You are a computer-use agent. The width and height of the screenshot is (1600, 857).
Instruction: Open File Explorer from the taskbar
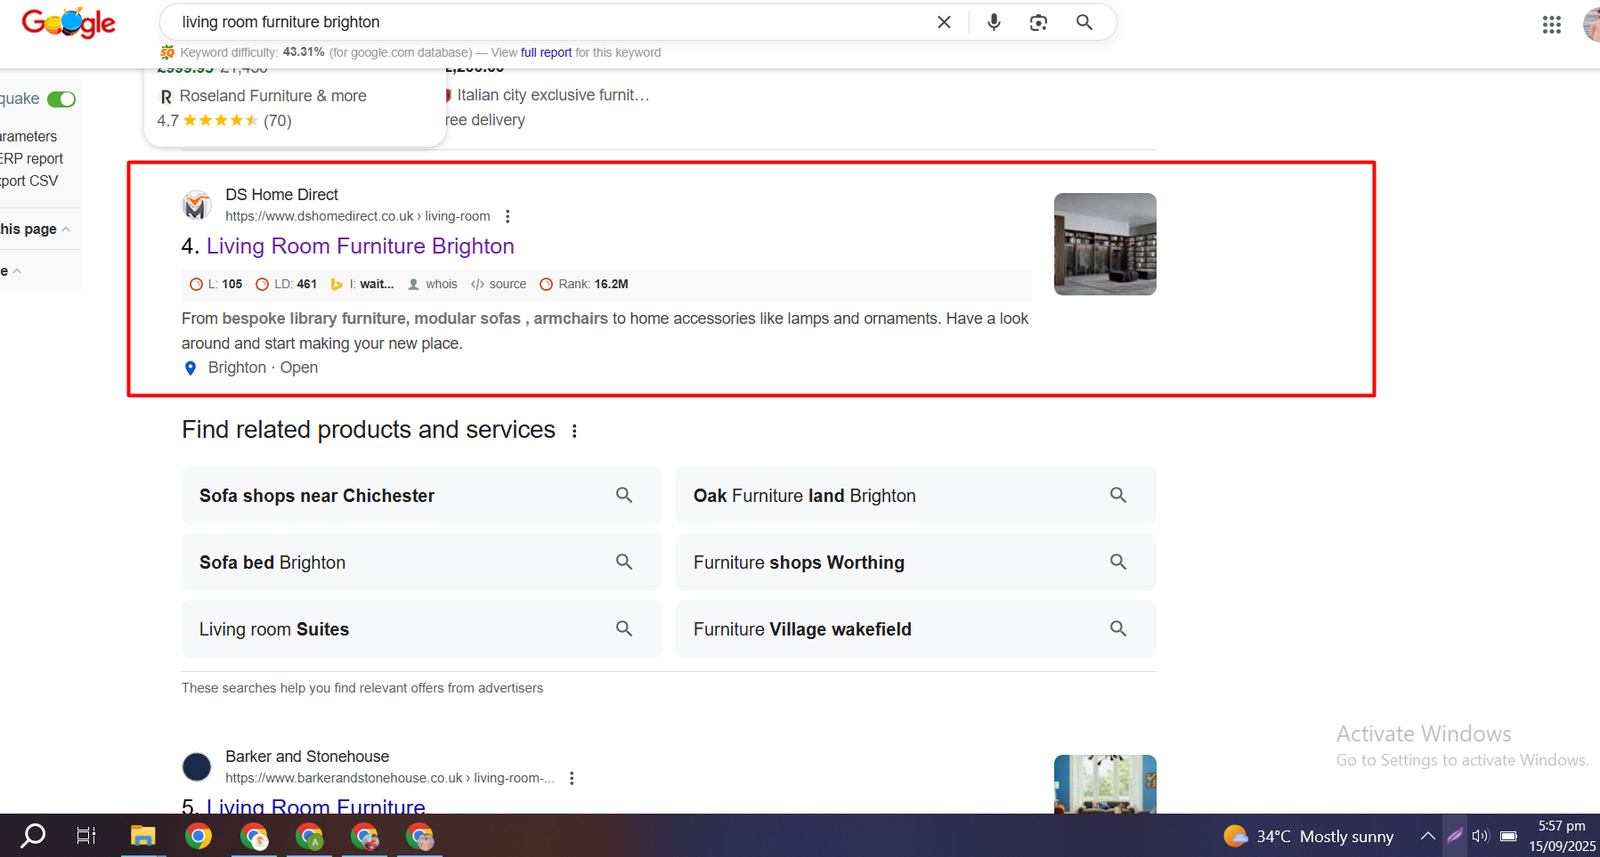(143, 836)
